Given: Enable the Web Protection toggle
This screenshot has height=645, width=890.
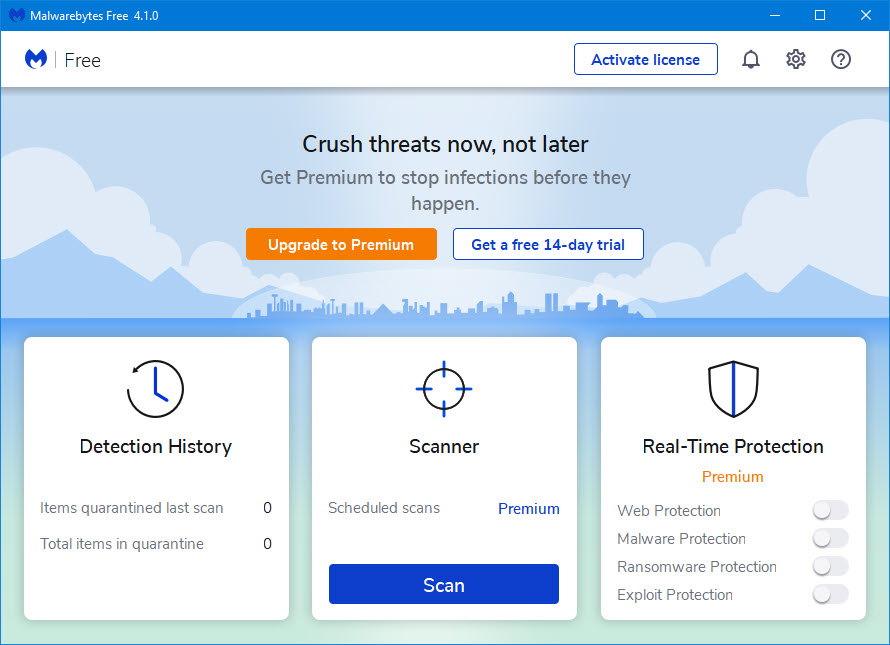Looking at the screenshot, I should tap(830, 511).
